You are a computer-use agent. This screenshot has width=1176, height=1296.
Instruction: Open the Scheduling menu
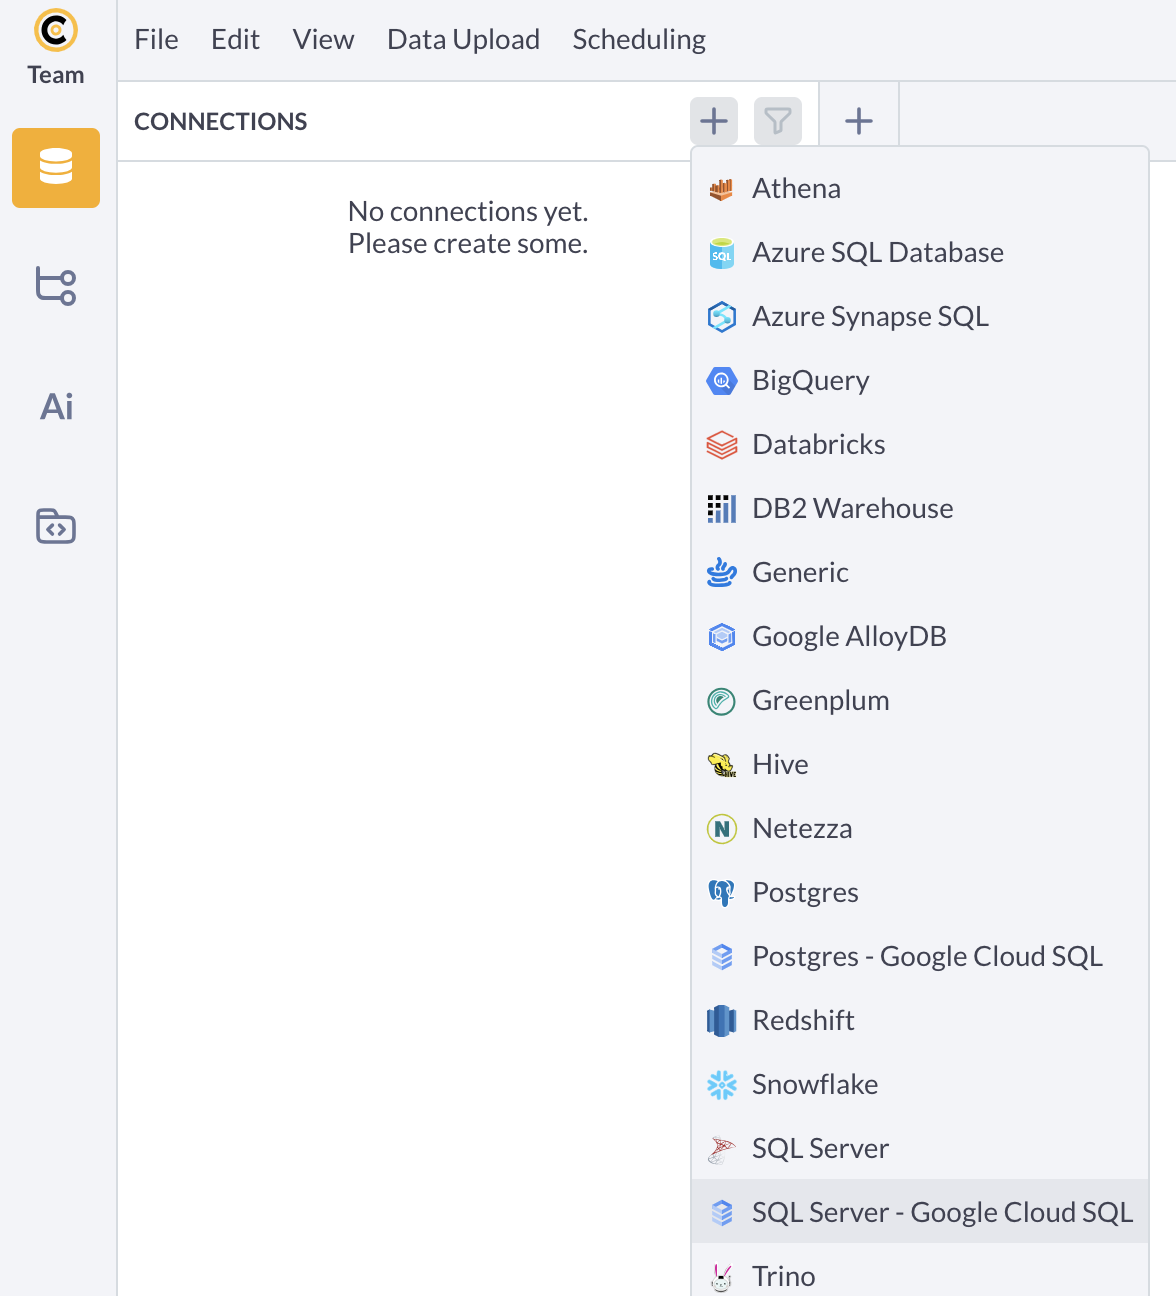639,40
